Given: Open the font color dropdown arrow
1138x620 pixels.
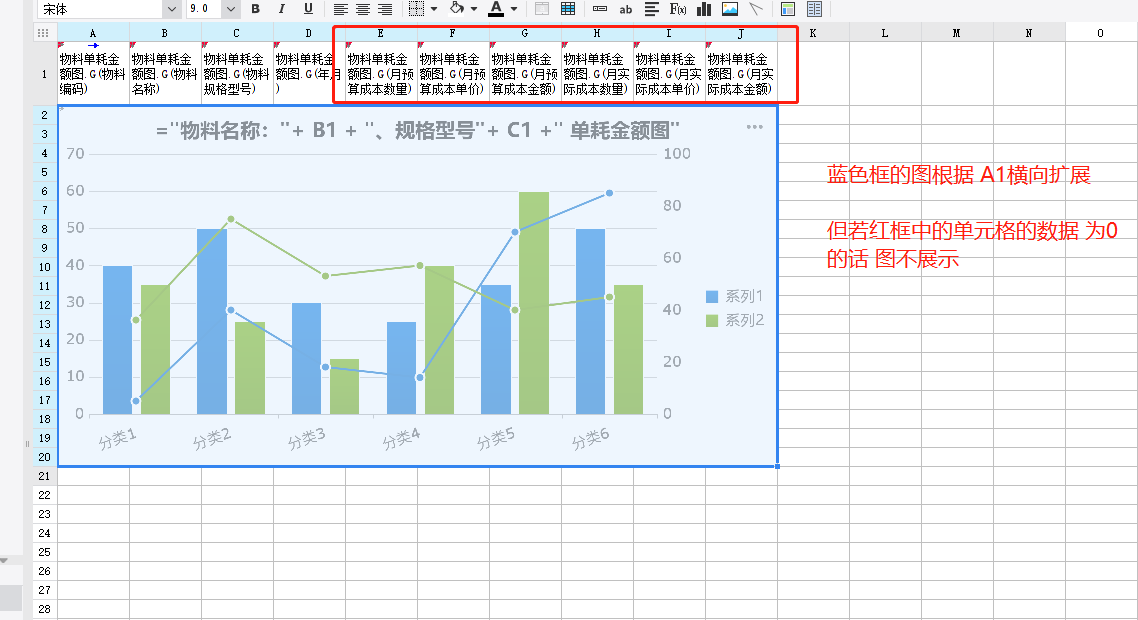Looking at the screenshot, I should pyautogui.click(x=514, y=9).
